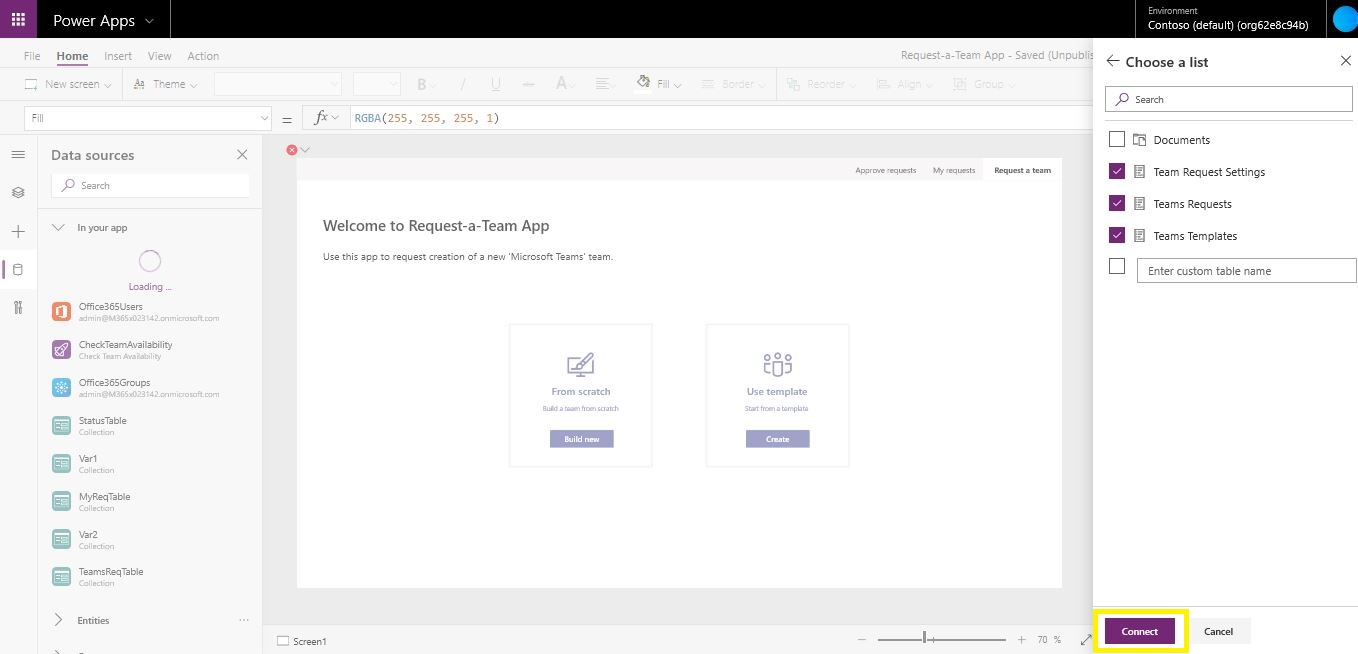Viewport: 1358px width, 654px height.
Task: Click the Var2 collection icon
Action: click(61, 539)
